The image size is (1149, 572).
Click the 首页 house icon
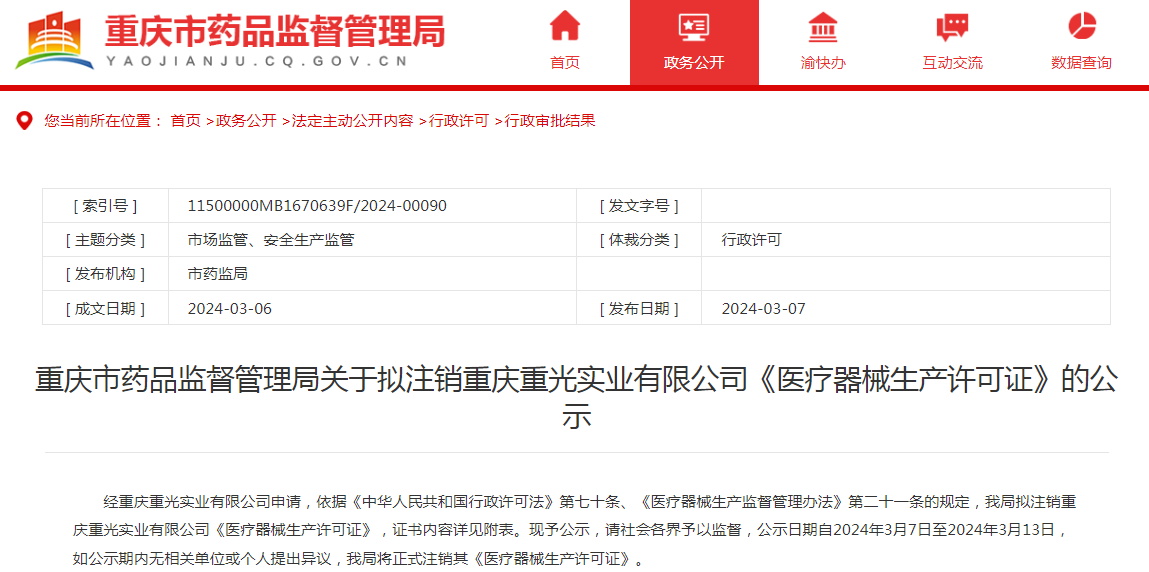click(564, 26)
